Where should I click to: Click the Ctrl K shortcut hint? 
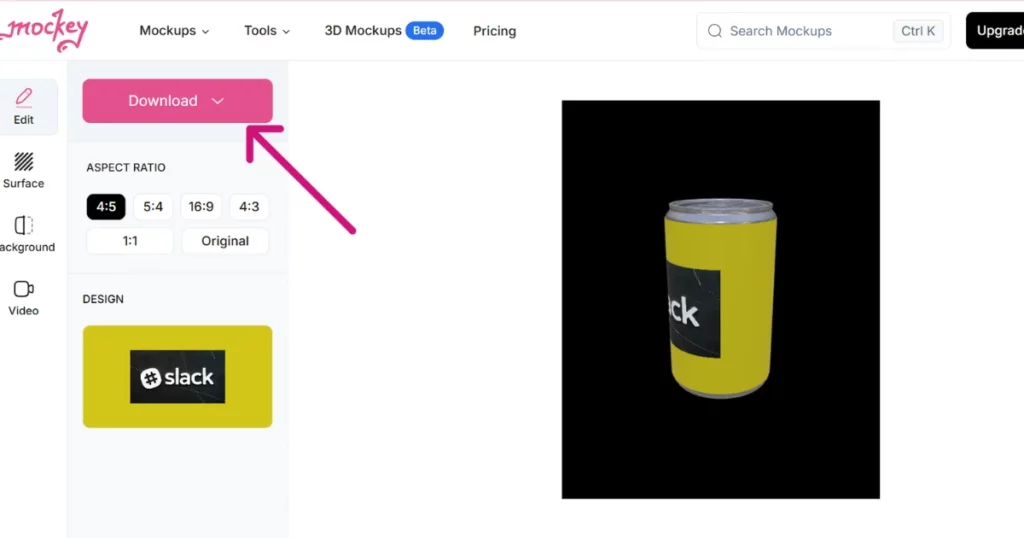pos(918,31)
